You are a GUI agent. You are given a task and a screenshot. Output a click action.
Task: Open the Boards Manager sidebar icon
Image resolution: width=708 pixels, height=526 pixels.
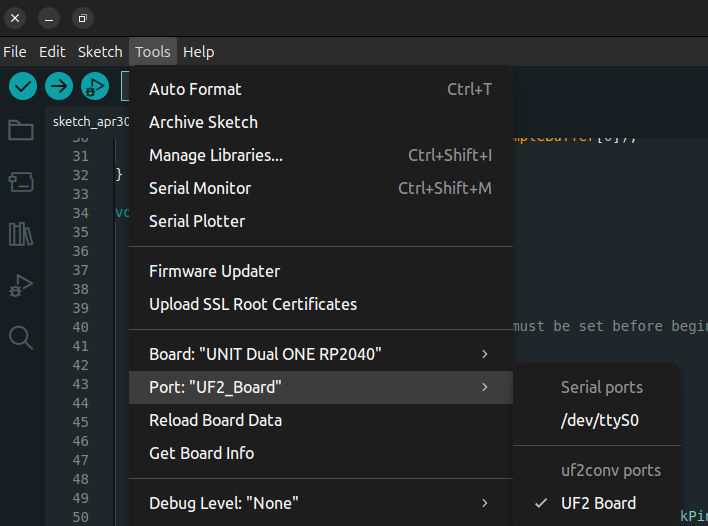(21, 182)
